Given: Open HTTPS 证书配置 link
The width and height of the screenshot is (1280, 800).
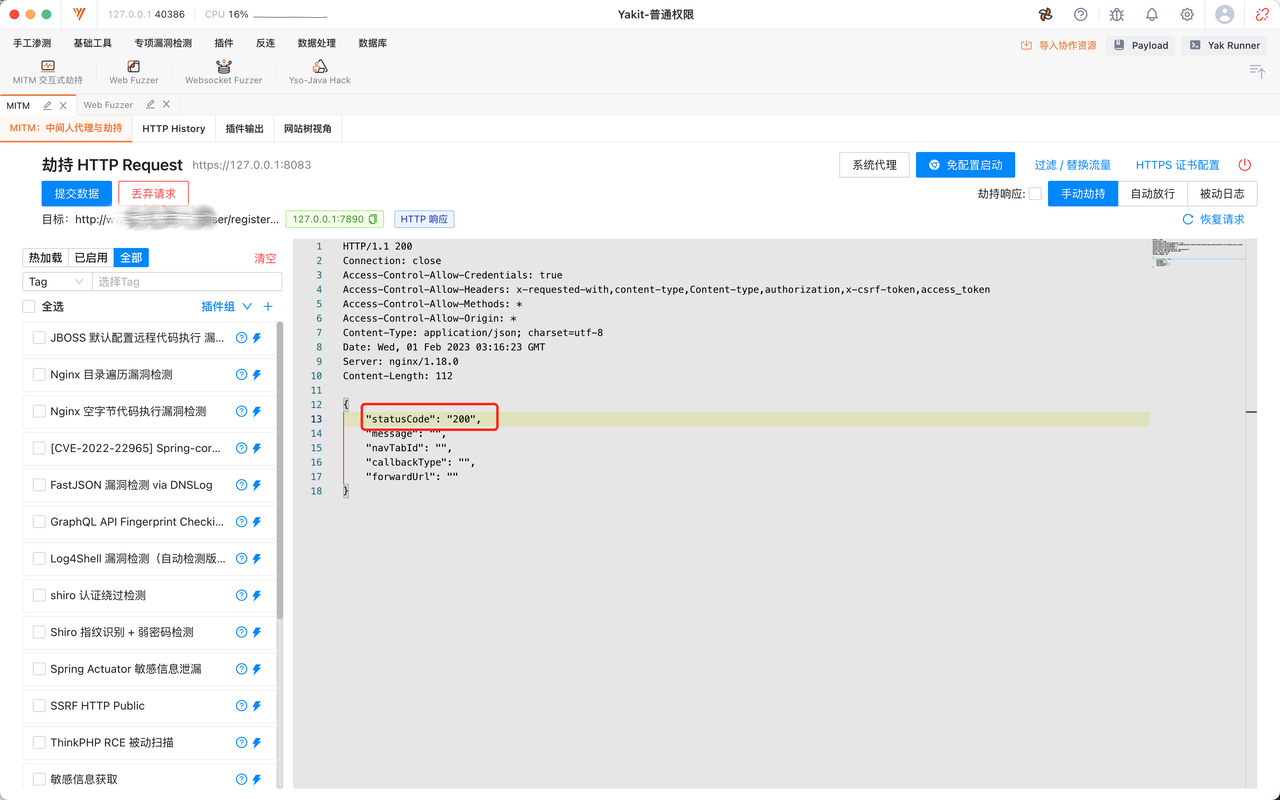Looking at the screenshot, I should (x=1178, y=165).
